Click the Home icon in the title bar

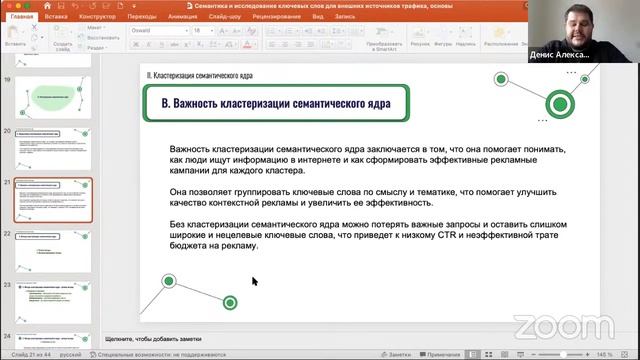47,6
